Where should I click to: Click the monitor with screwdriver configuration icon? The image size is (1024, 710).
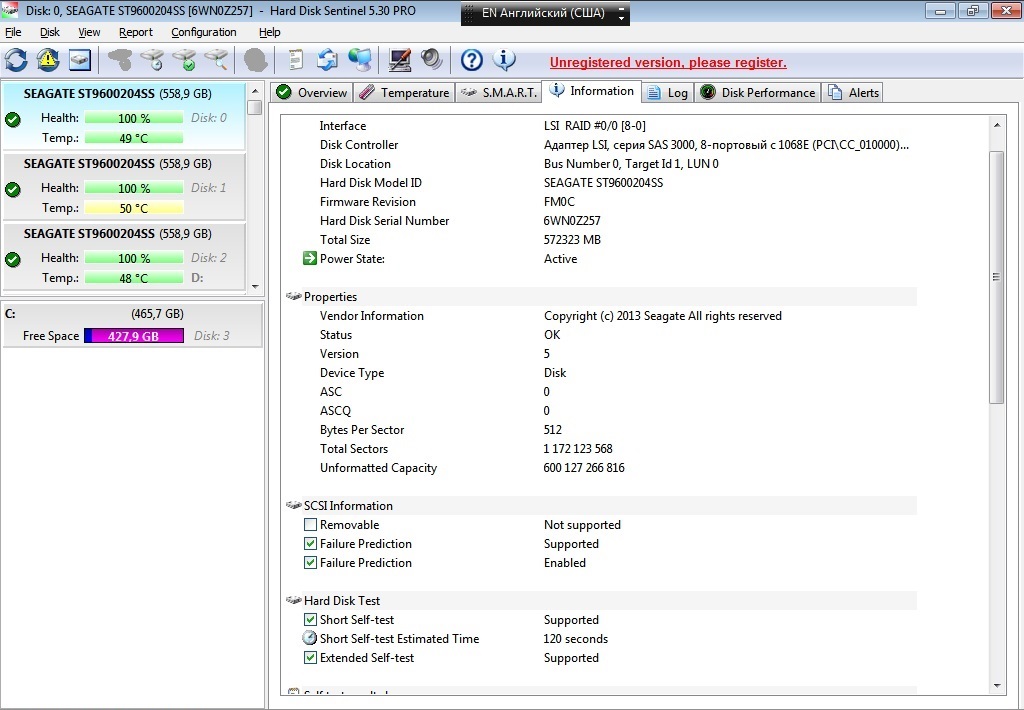[399, 60]
